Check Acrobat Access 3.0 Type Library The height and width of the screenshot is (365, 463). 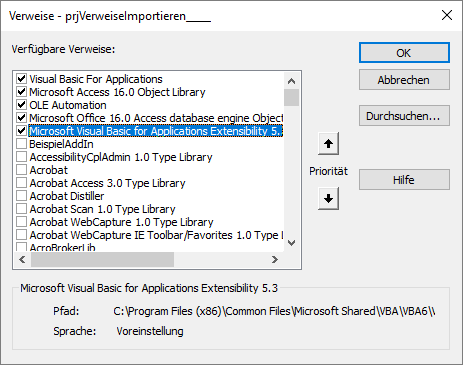click(x=22, y=183)
